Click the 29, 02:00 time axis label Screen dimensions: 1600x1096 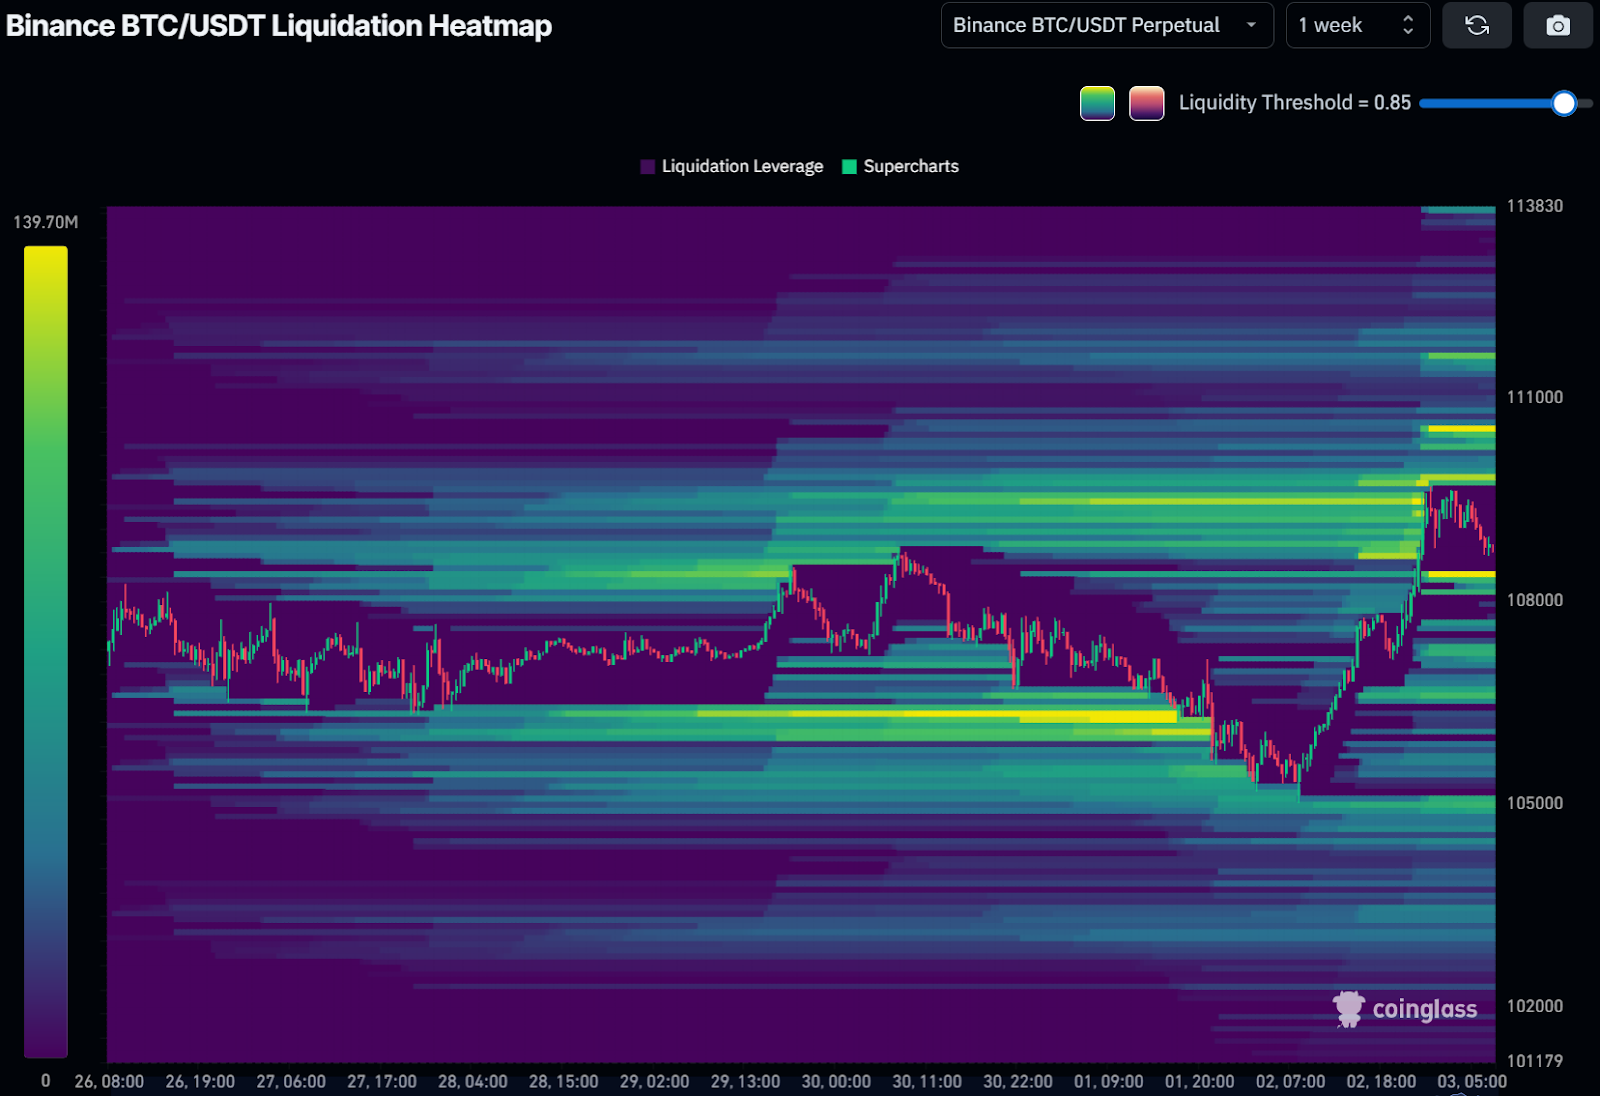coord(655,1082)
